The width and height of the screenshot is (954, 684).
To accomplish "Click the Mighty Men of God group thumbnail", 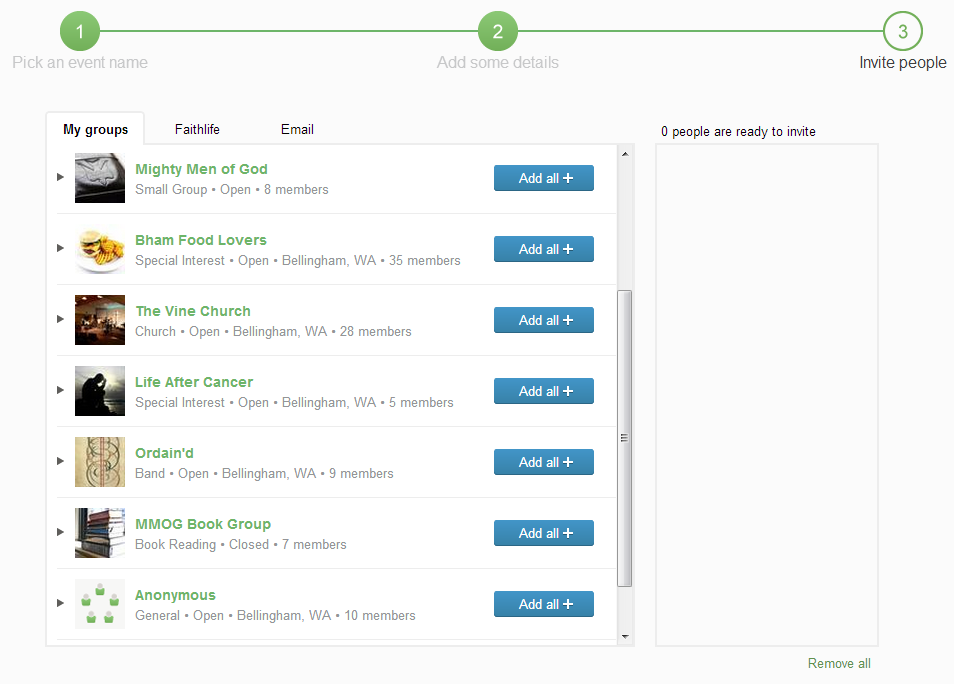I will 100,178.
